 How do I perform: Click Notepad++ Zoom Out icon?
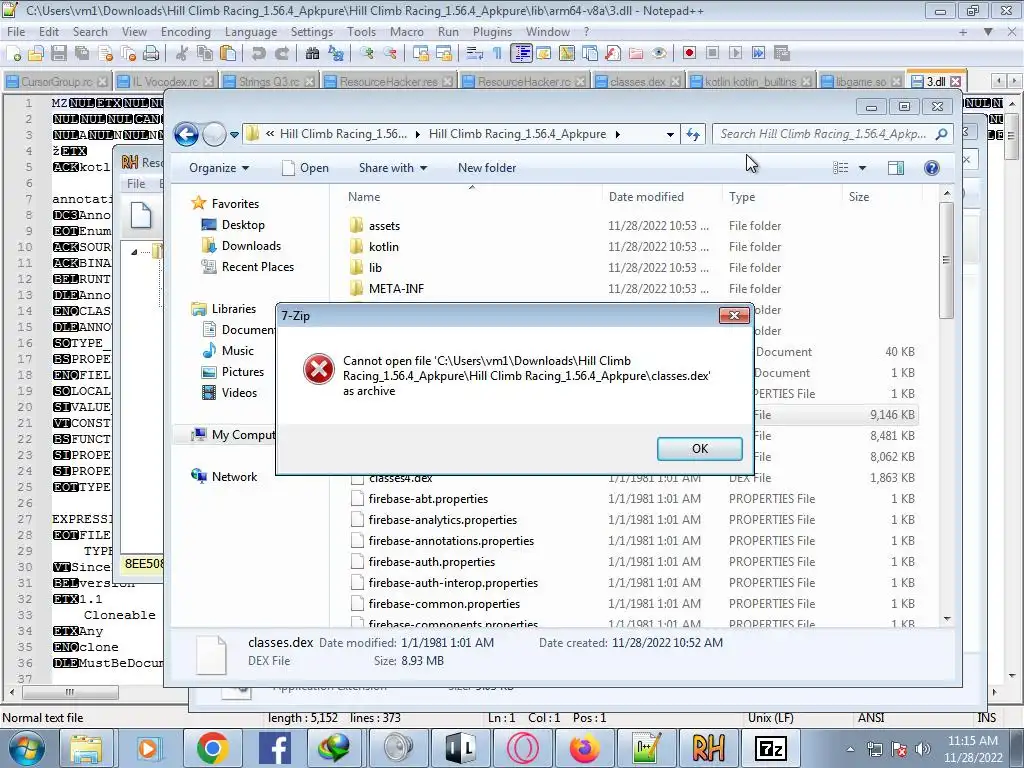[x=390, y=54]
